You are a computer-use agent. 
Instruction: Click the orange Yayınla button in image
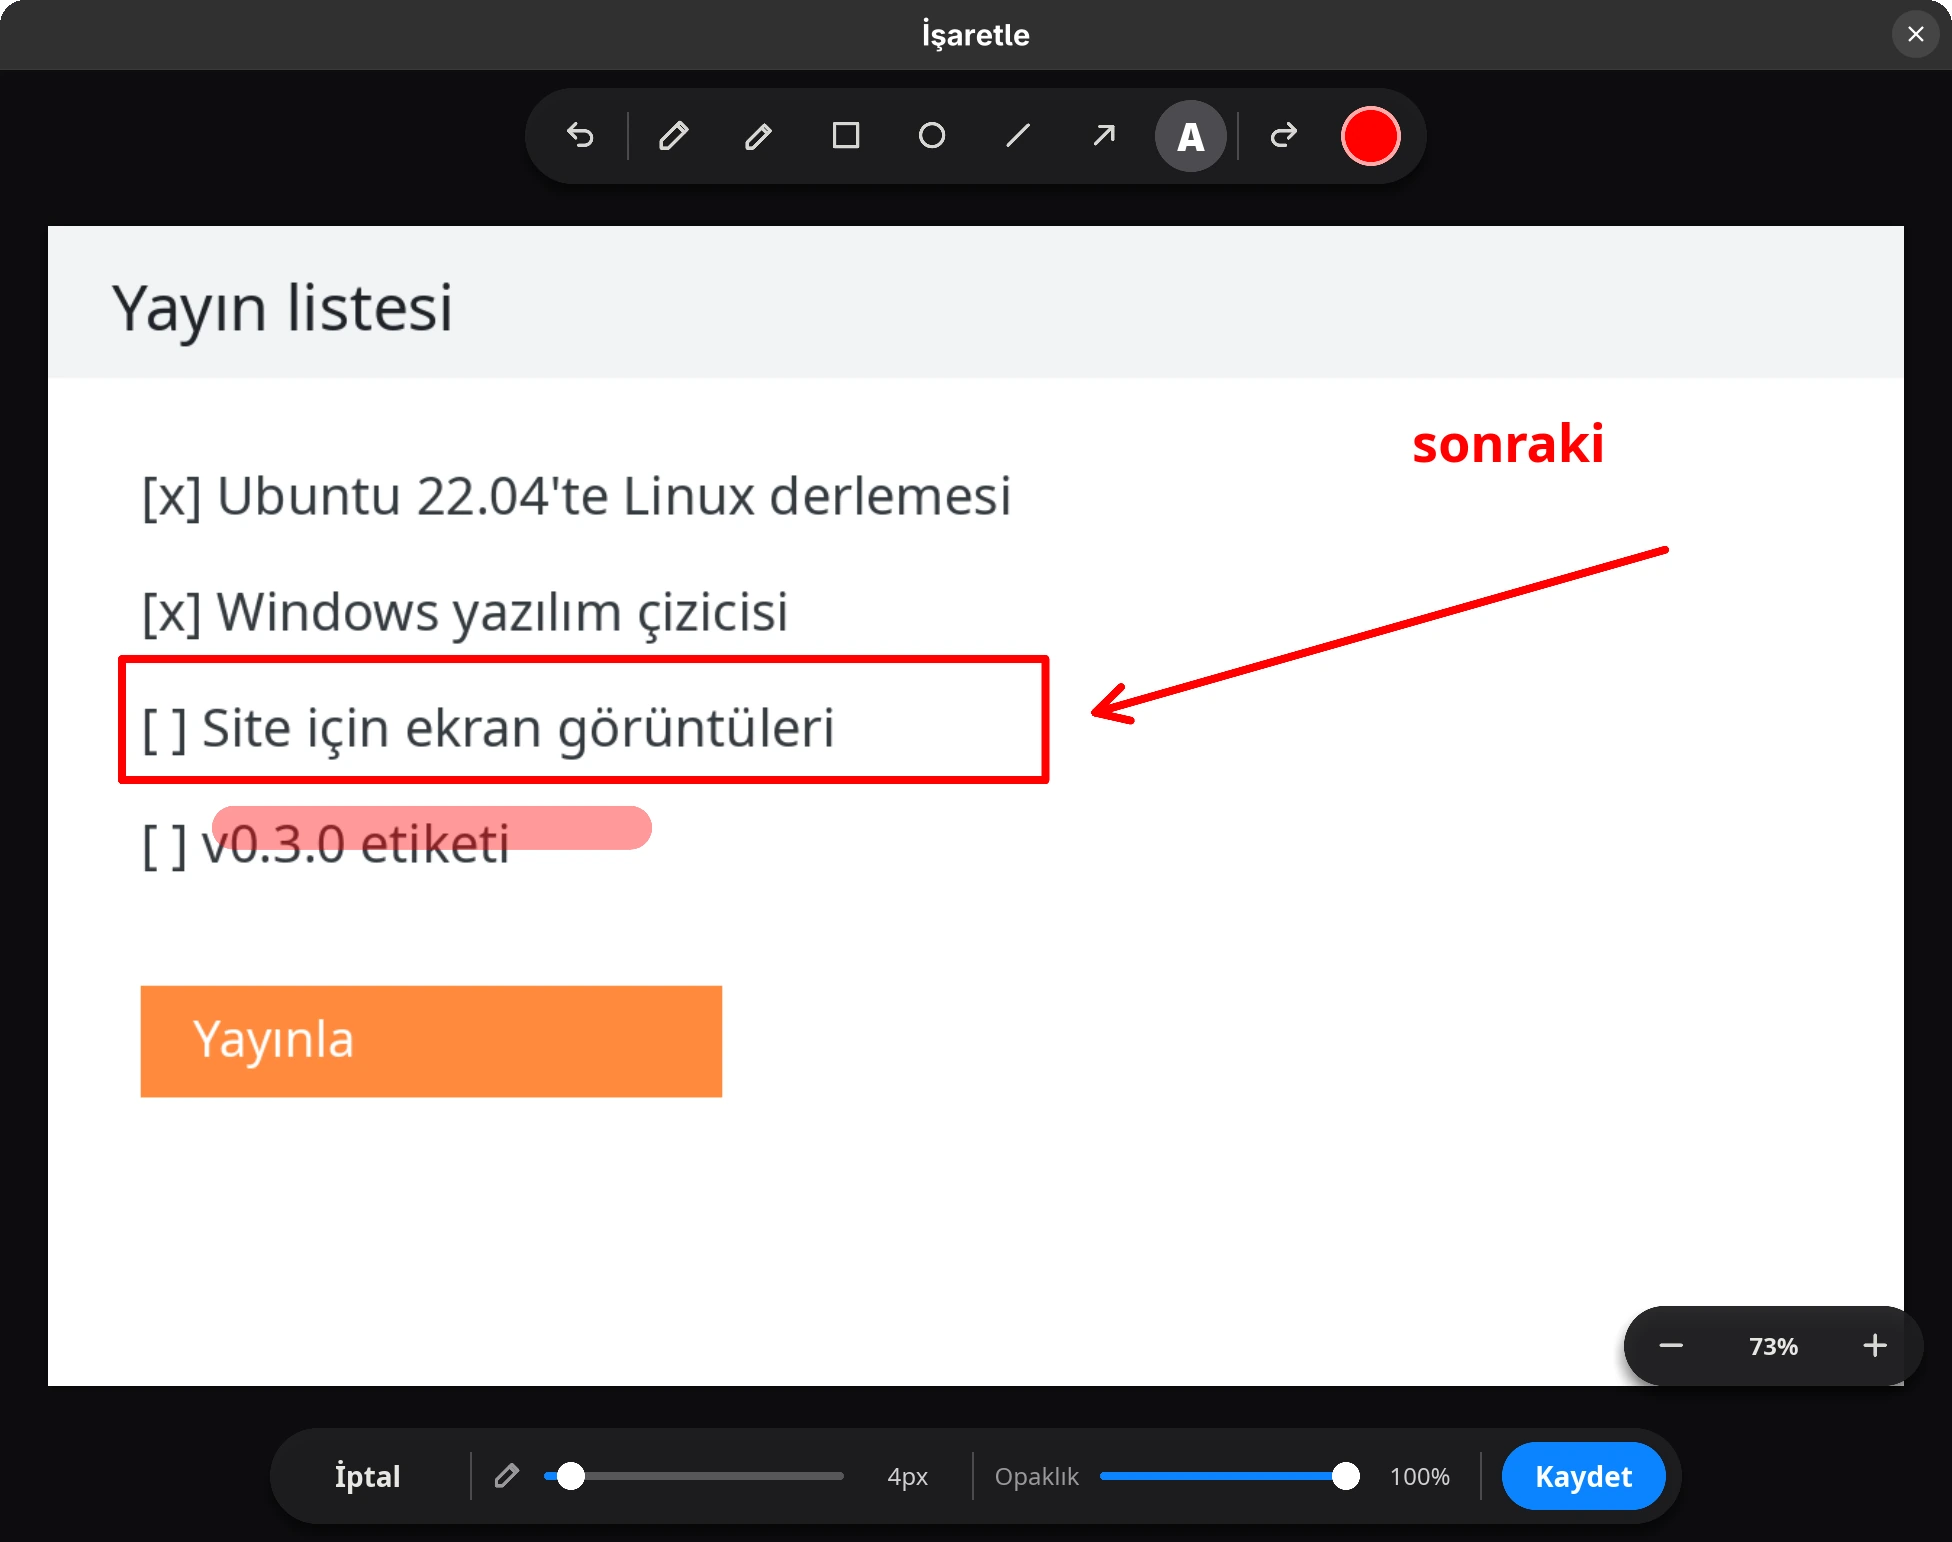click(431, 1041)
